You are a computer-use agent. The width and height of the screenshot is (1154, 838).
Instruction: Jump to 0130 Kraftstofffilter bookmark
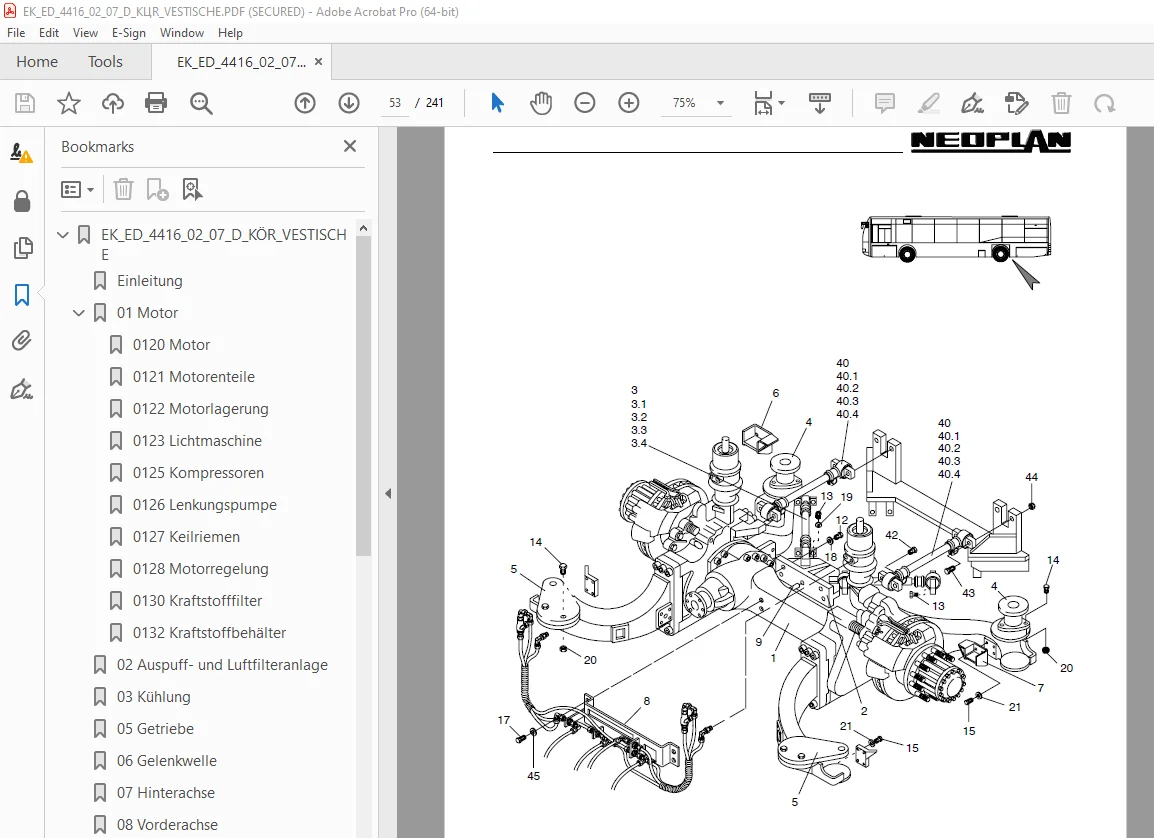tap(197, 601)
